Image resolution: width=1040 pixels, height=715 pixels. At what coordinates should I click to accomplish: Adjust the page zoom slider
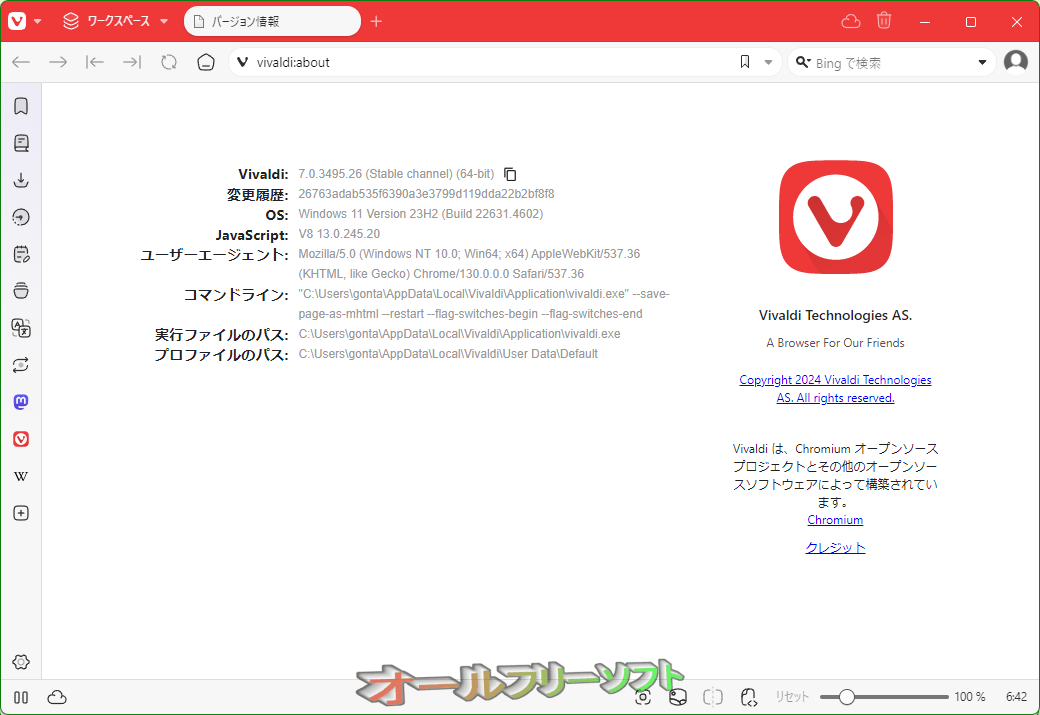[x=846, y=696]
